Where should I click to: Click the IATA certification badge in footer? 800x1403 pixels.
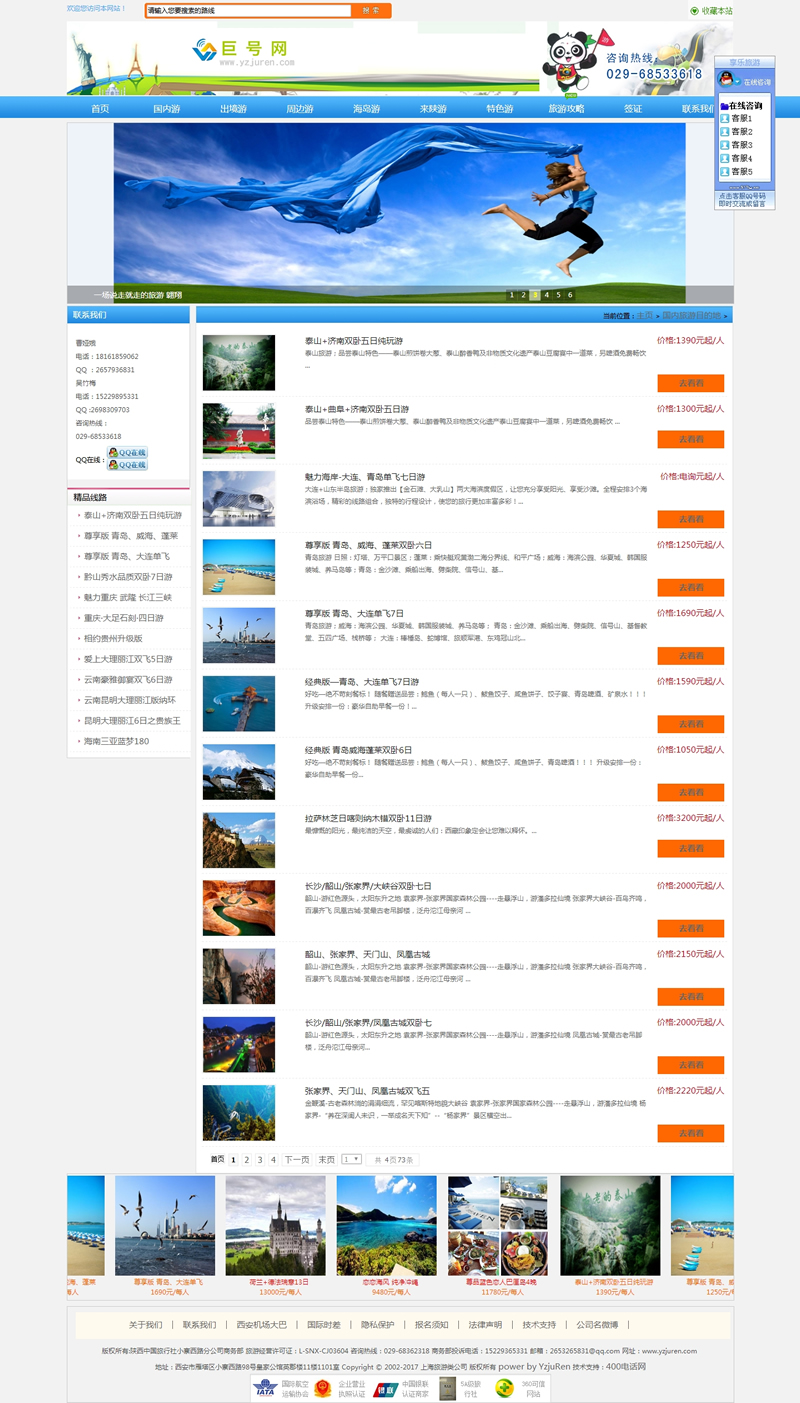click(x=265, y=1388)
